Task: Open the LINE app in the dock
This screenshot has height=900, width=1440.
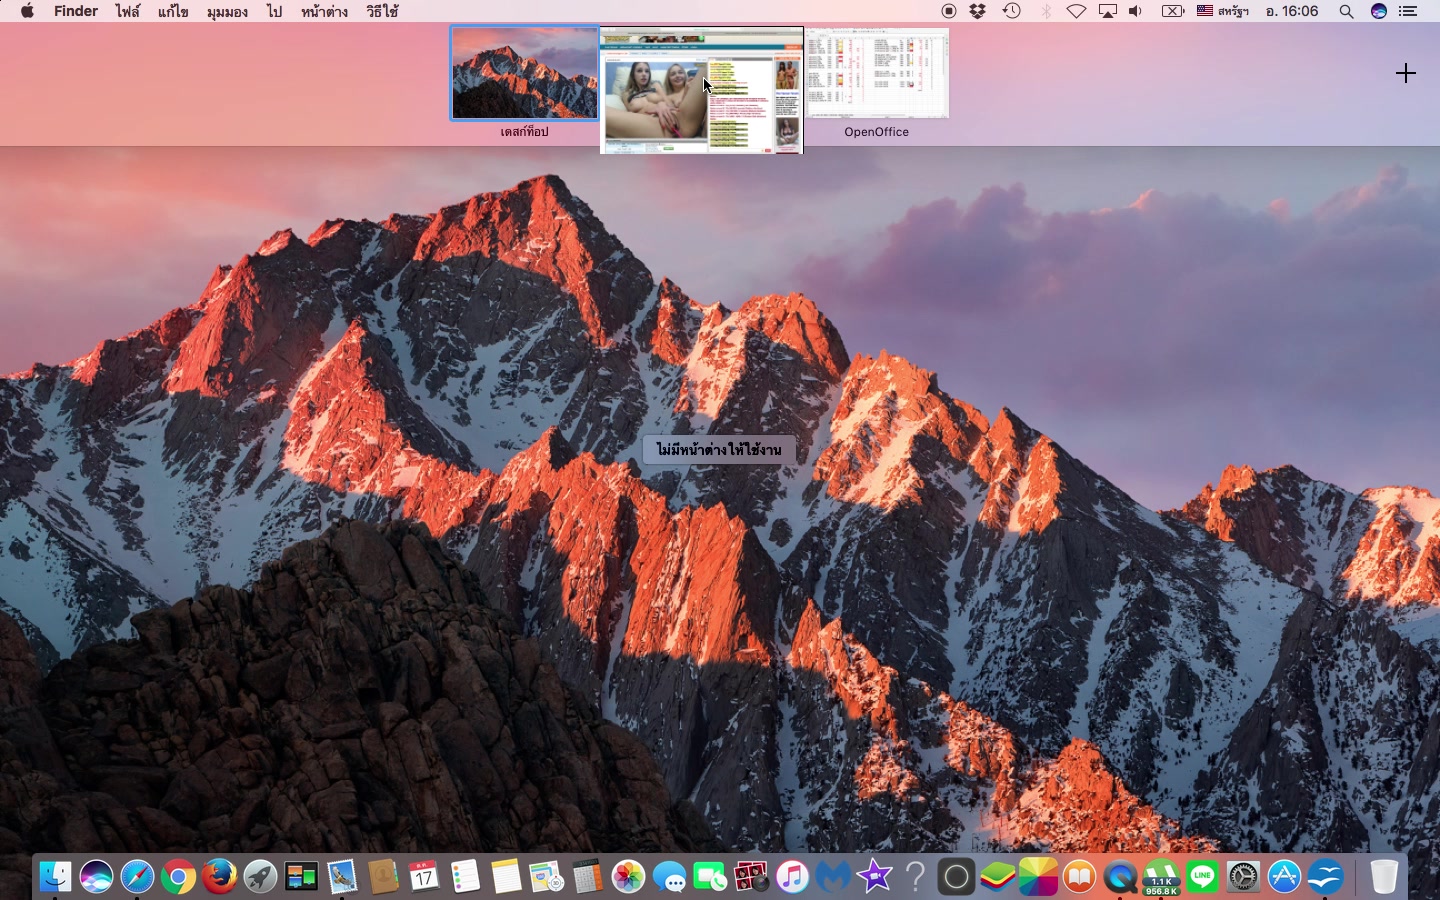Action: (x=1202, y=877)
